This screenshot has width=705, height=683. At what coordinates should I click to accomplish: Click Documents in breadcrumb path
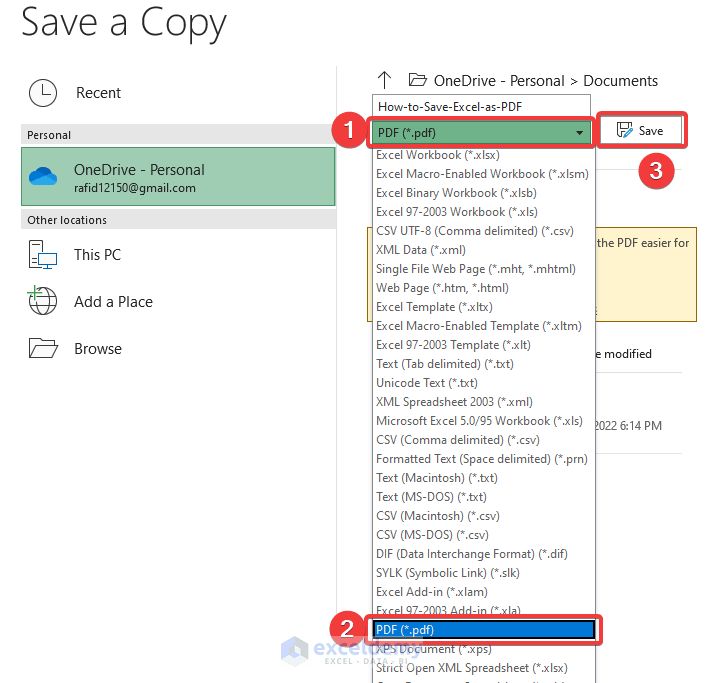click(620, 80)
